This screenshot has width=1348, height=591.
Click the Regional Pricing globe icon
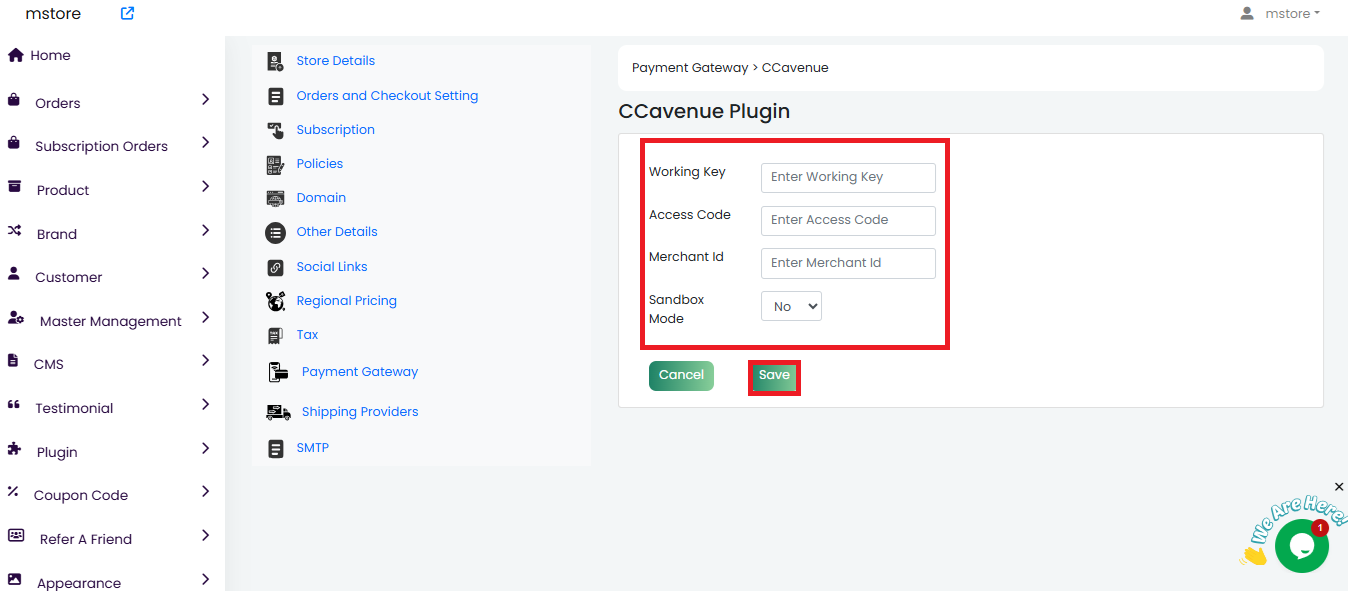275,301
